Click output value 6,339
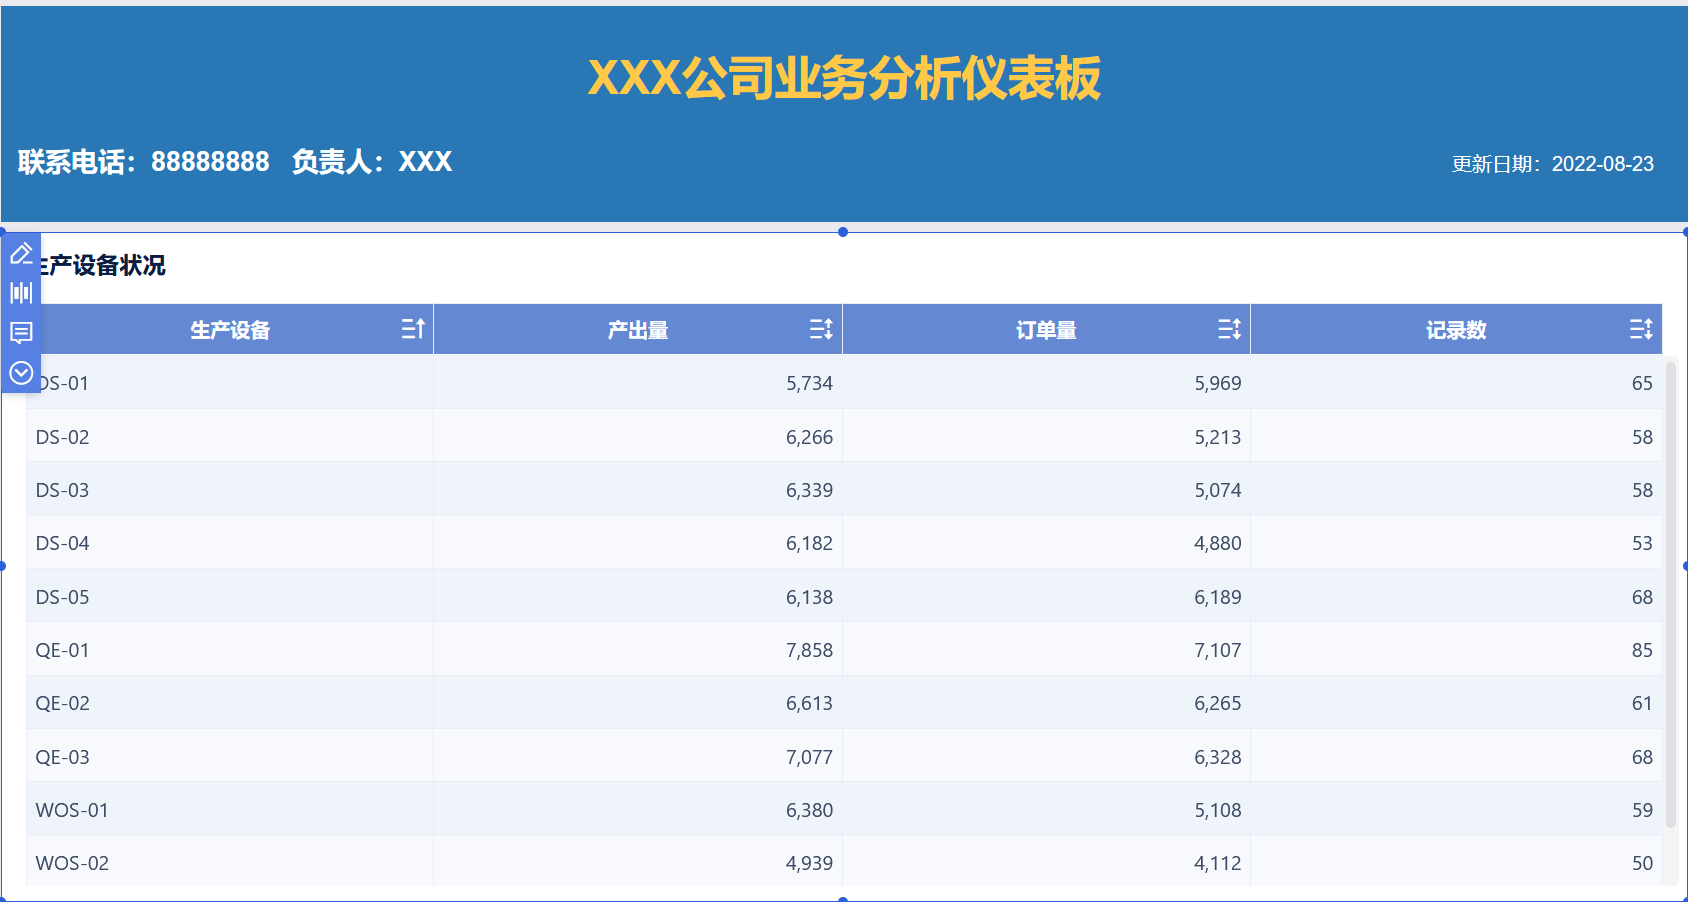Viewport: 1688px width, 902px height. click(x=809, y=490)
